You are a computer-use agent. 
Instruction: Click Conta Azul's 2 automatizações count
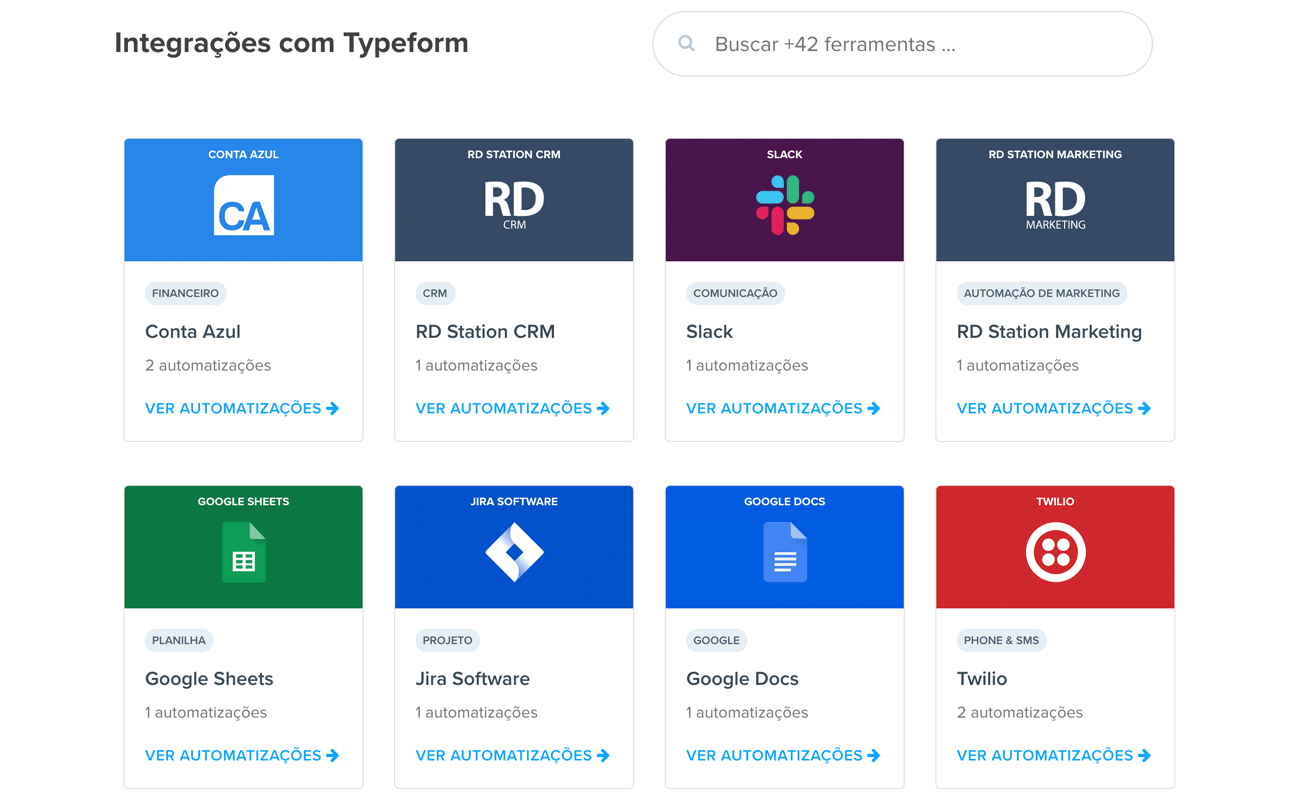click(x=208, y=365)
